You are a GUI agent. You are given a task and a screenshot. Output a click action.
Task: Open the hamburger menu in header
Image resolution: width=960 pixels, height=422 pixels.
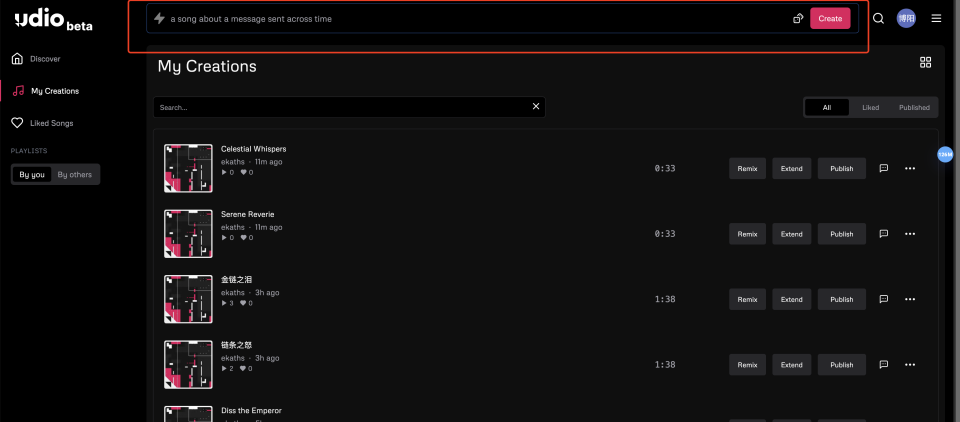point(936,18)
